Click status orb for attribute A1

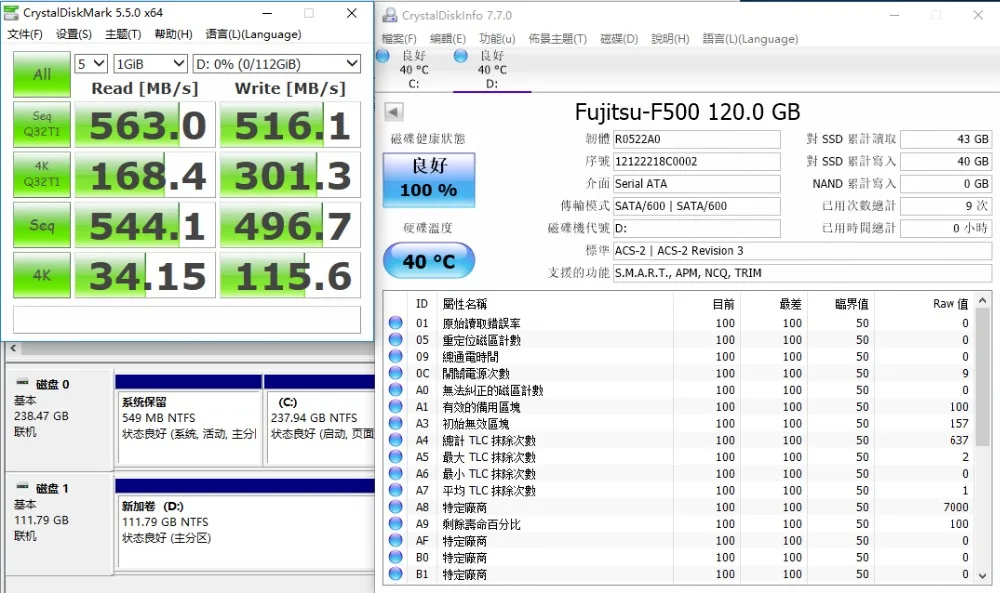click(x=395, y=406)
